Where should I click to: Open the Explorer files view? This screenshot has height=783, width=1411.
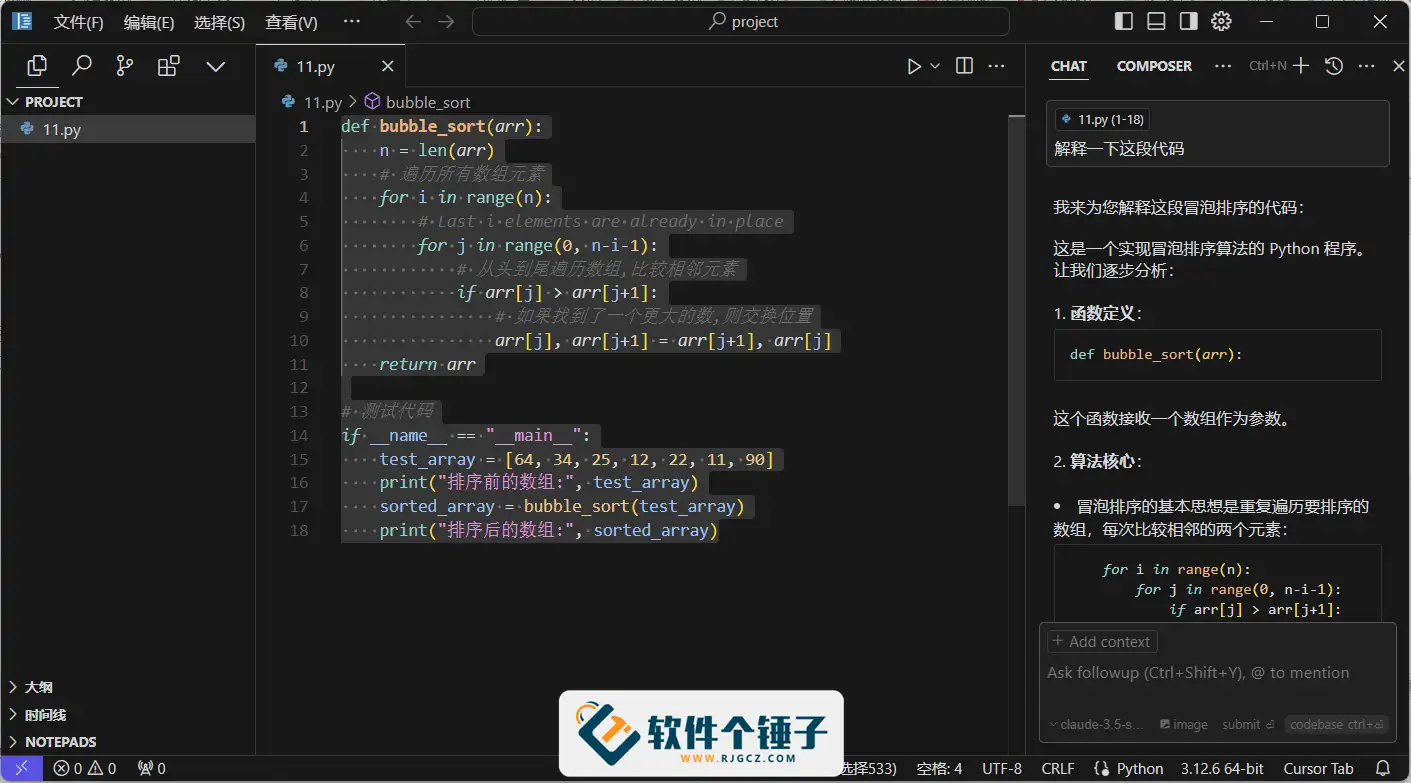pyautogui.click(x=37, y=66)
